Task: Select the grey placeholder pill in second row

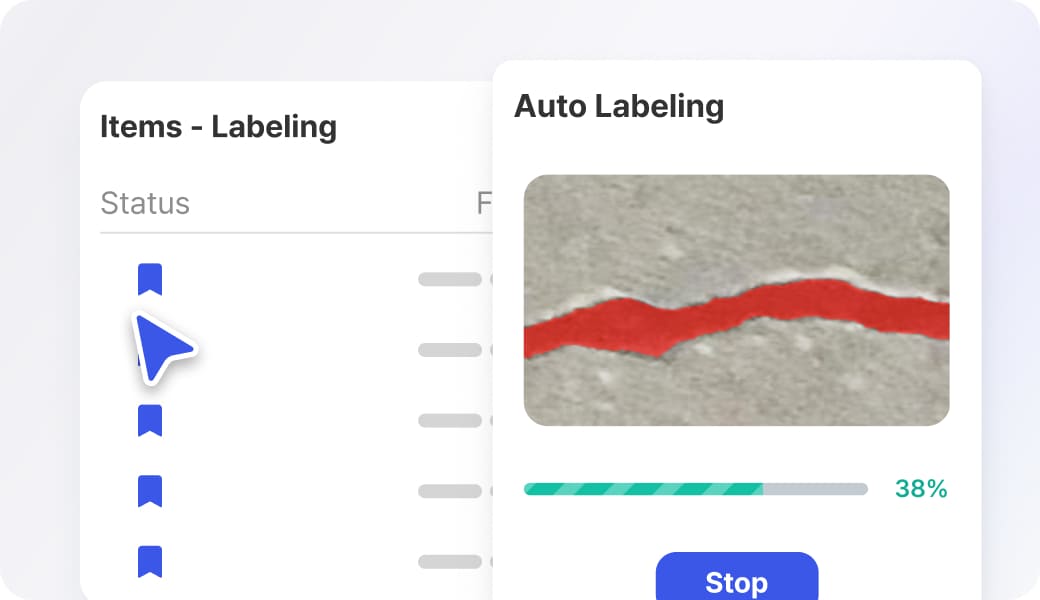Action: click(450, 350)
